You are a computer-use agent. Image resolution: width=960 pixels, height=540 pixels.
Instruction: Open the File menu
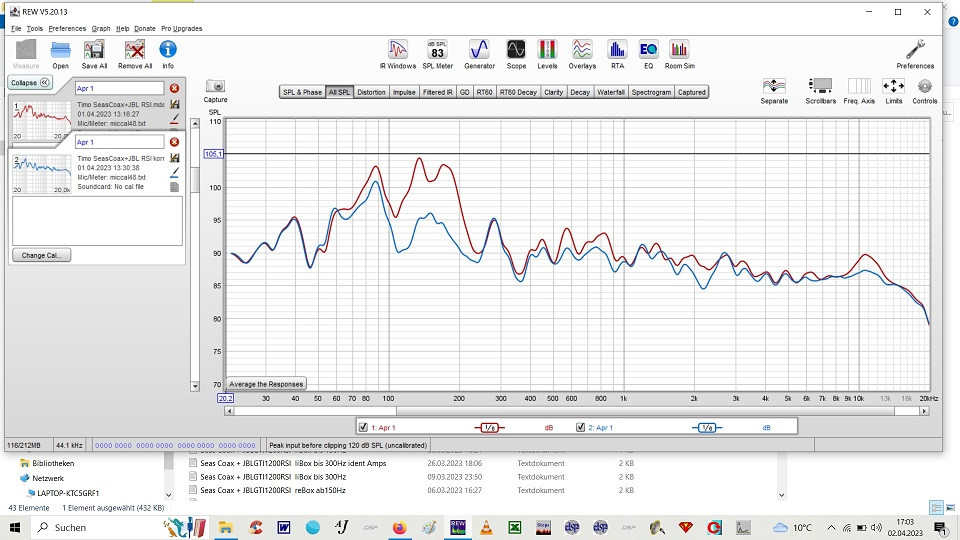pos(16,28)
